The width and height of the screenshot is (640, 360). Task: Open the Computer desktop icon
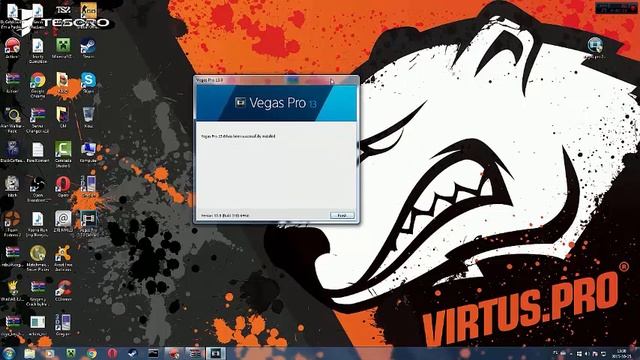click(88, 152)
